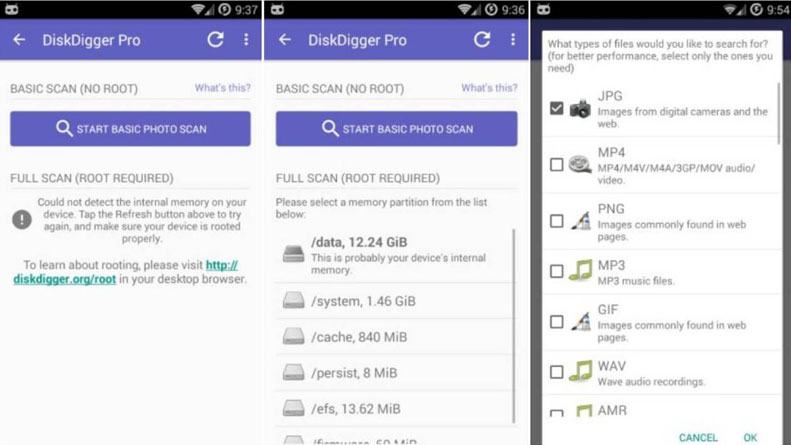Uncheck the JPG file type checkbox

click(x=557, y=108)
